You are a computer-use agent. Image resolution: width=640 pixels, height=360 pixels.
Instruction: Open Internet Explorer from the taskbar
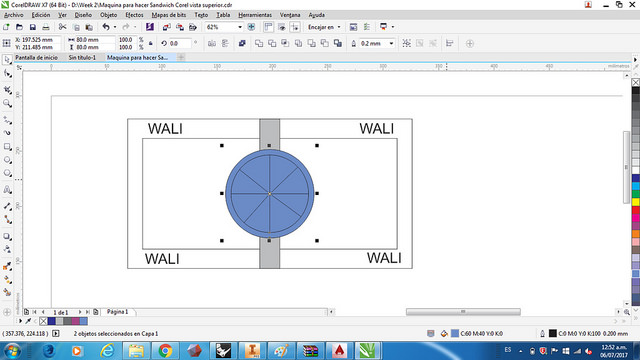point(107,351)
